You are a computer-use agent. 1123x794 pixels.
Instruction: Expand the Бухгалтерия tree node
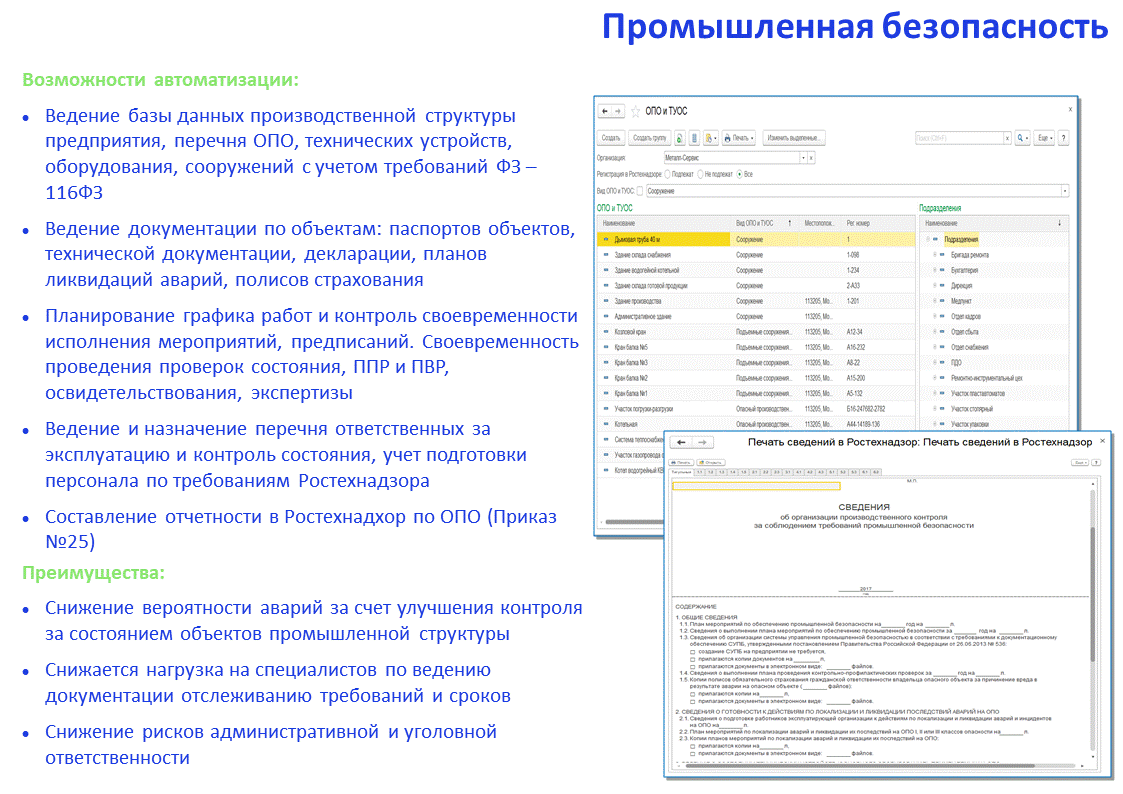(x=935, y=271)
